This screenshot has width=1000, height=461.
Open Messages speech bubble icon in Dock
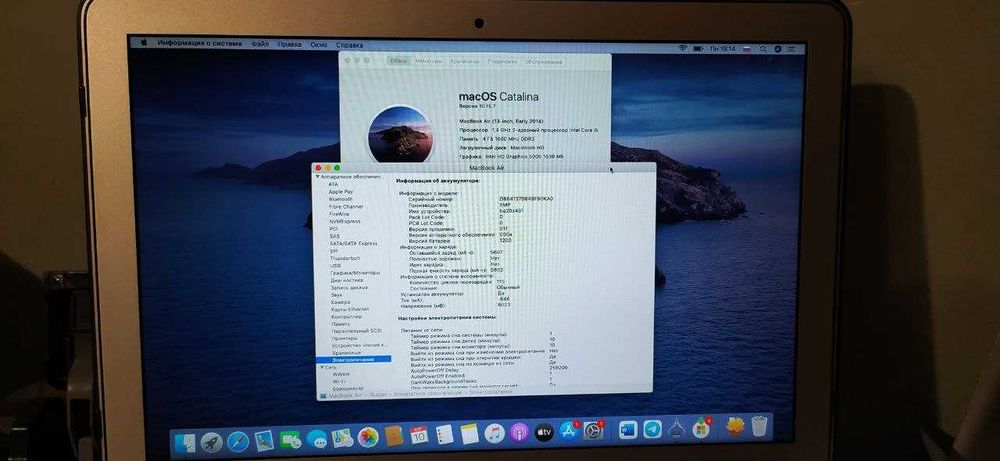tap(316, 439)
